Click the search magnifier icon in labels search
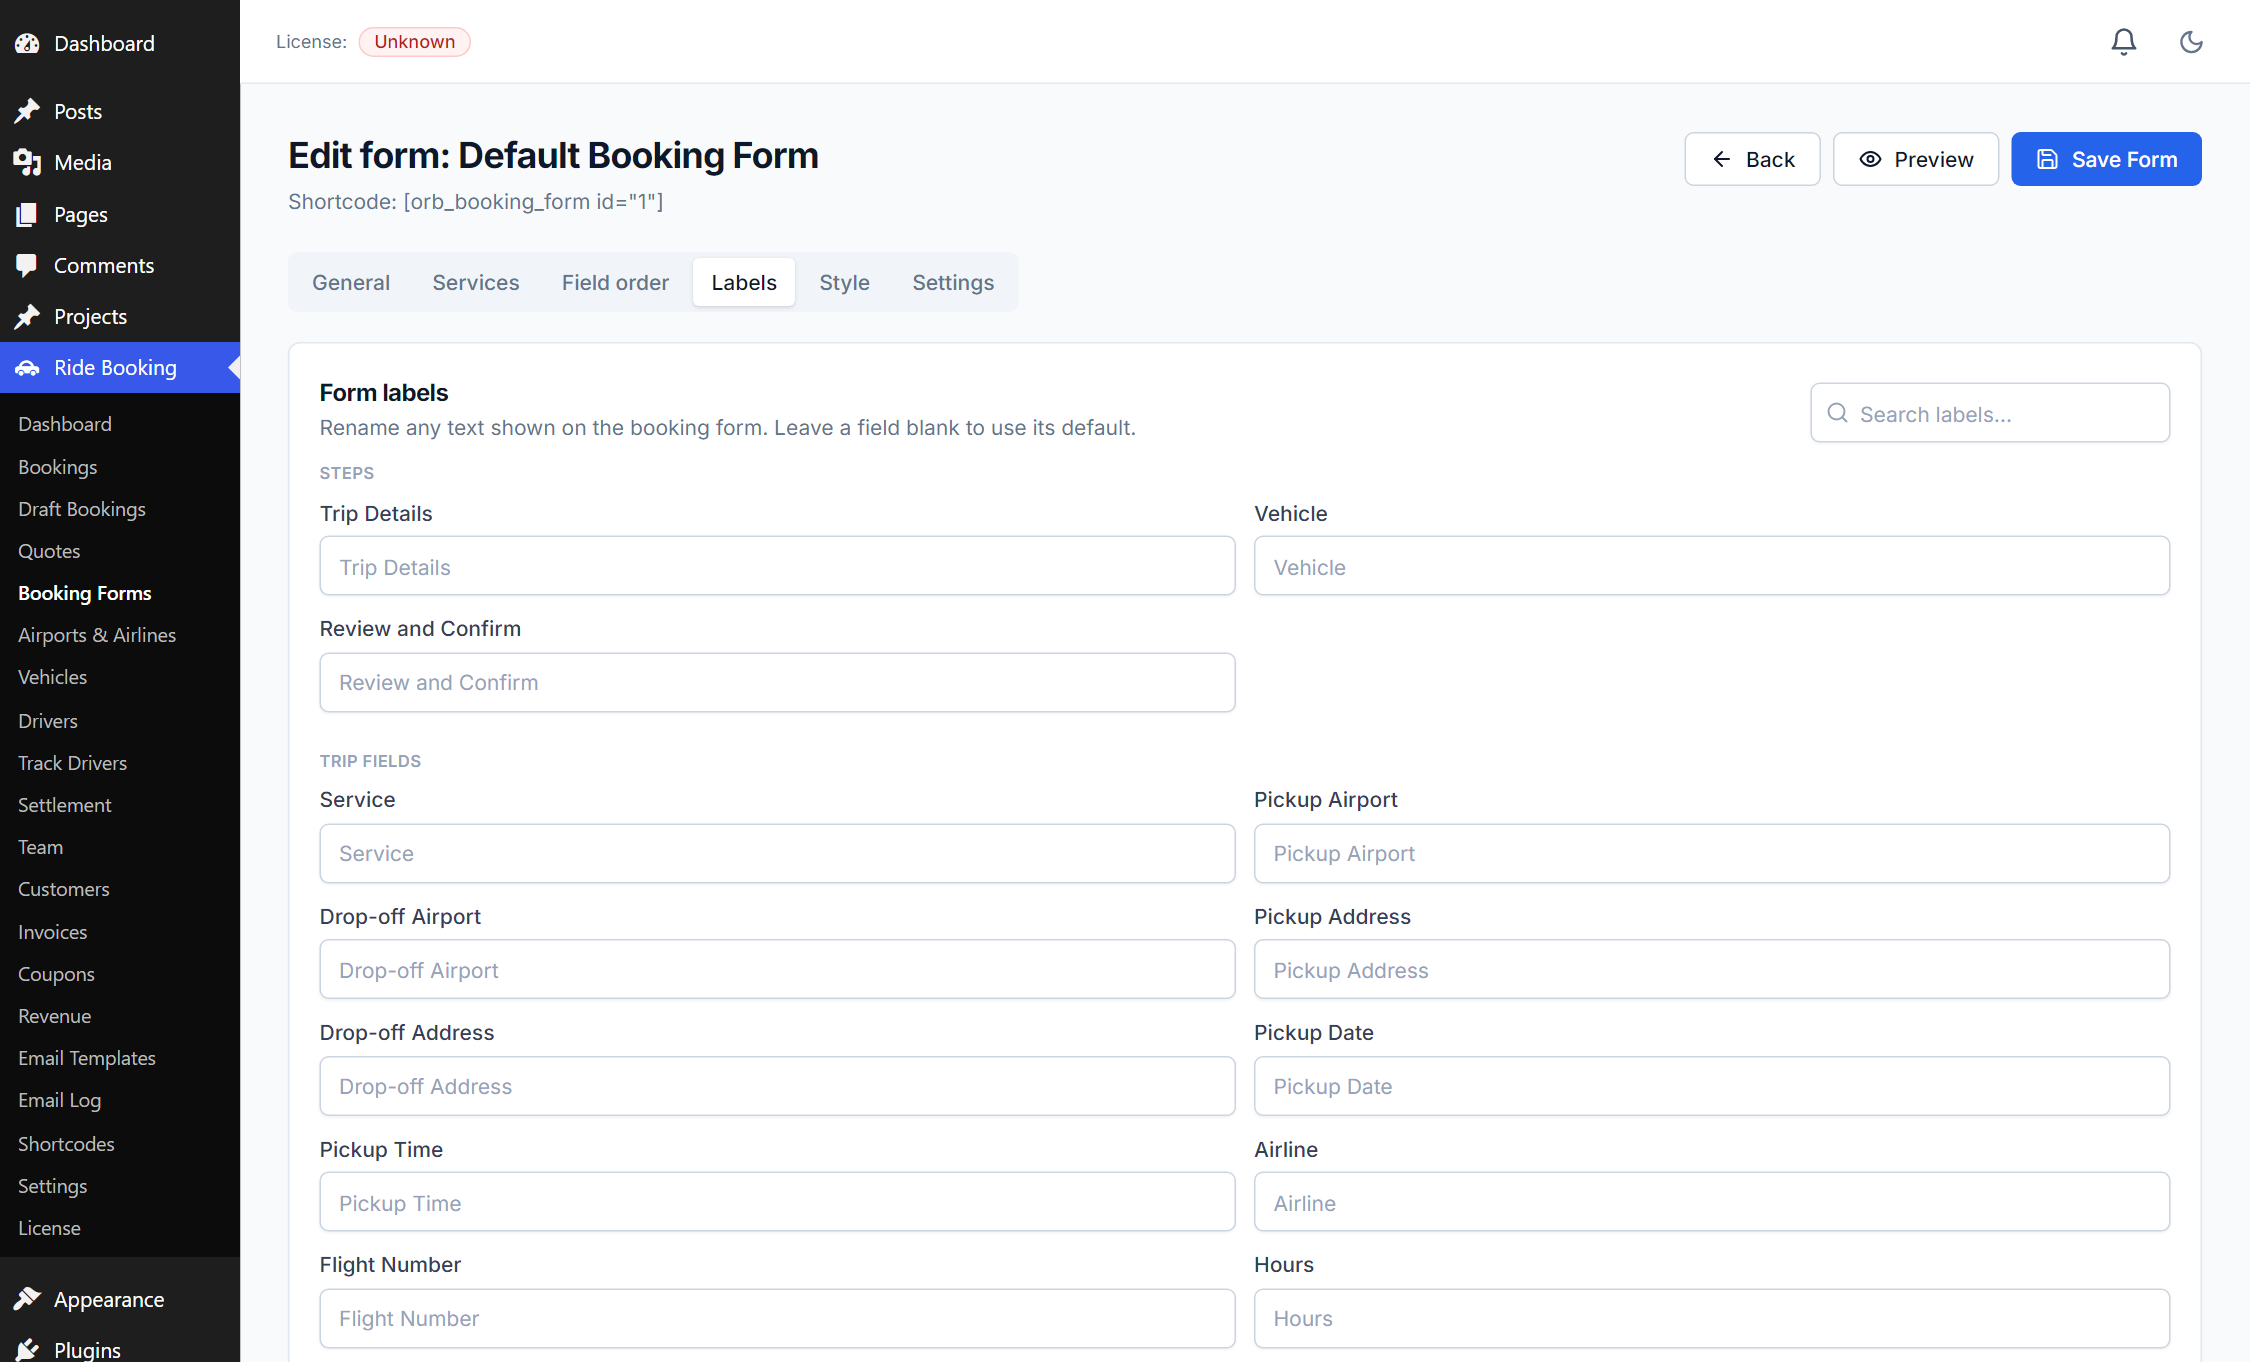Viewport: 2250px width, 1362px height. 1837,413
